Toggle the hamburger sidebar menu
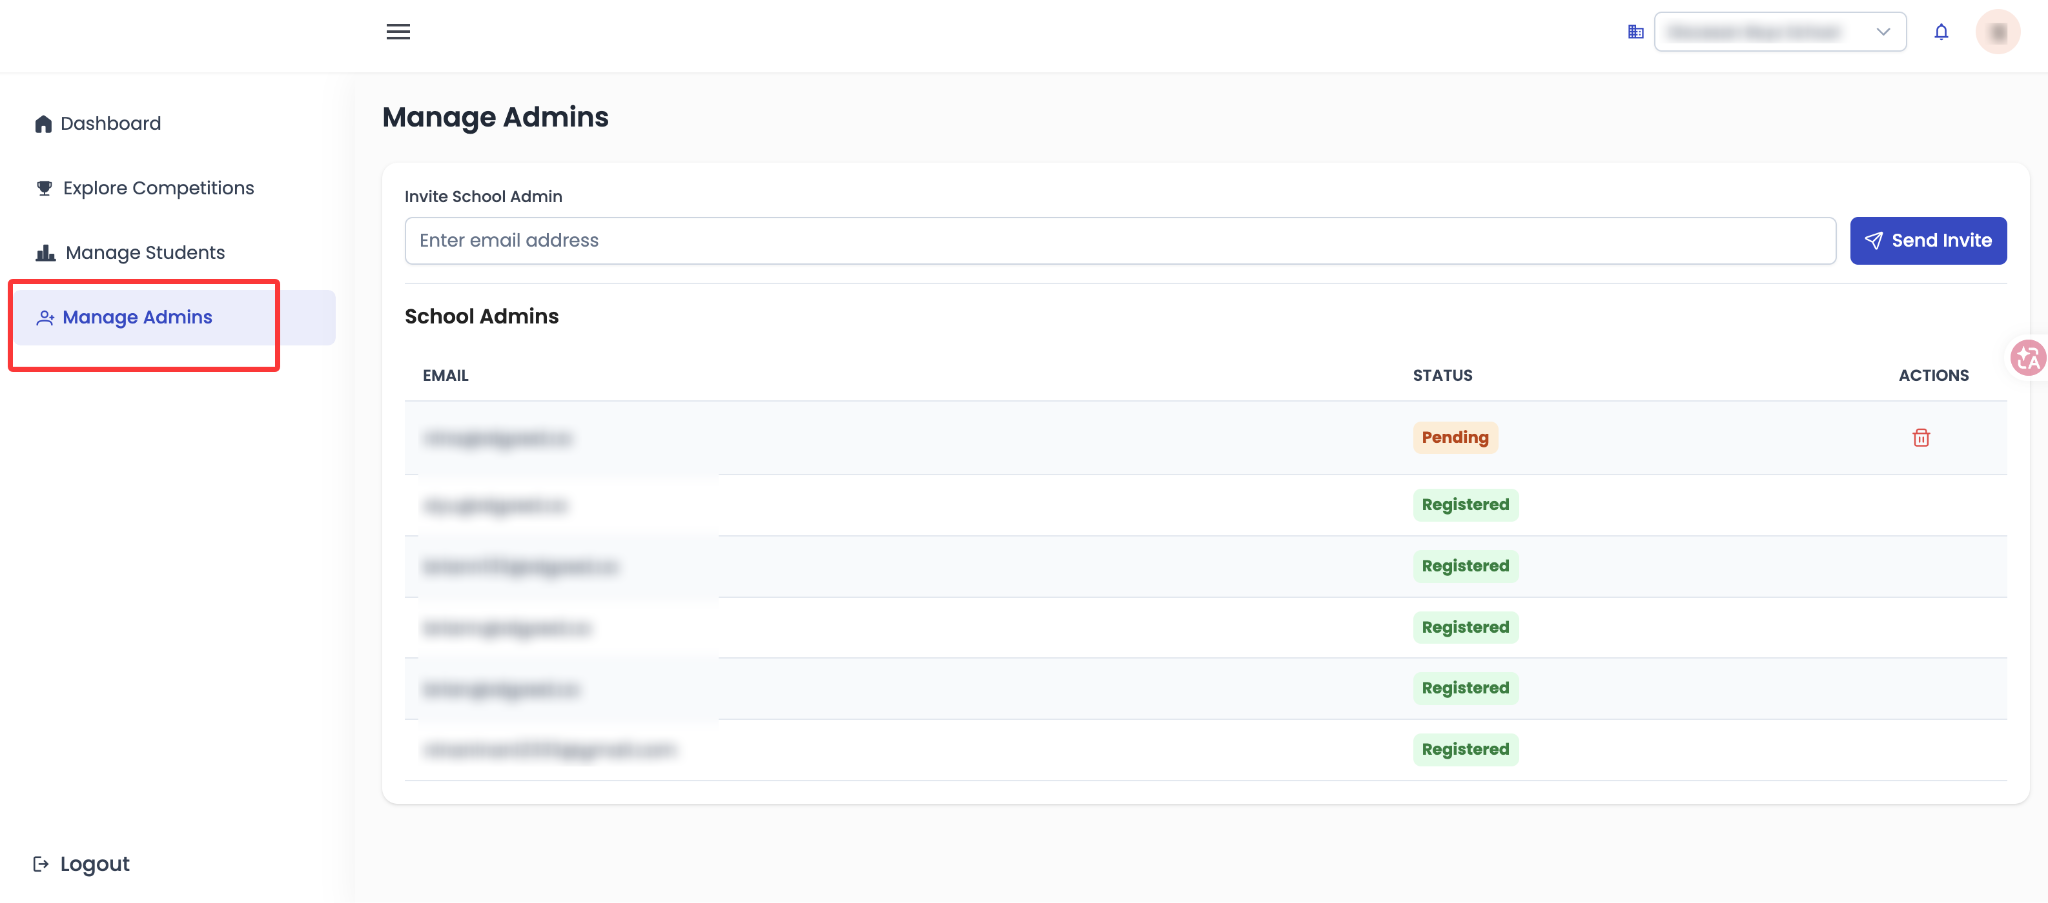This screenshot has height=903, width=2048. click(398, 32)
